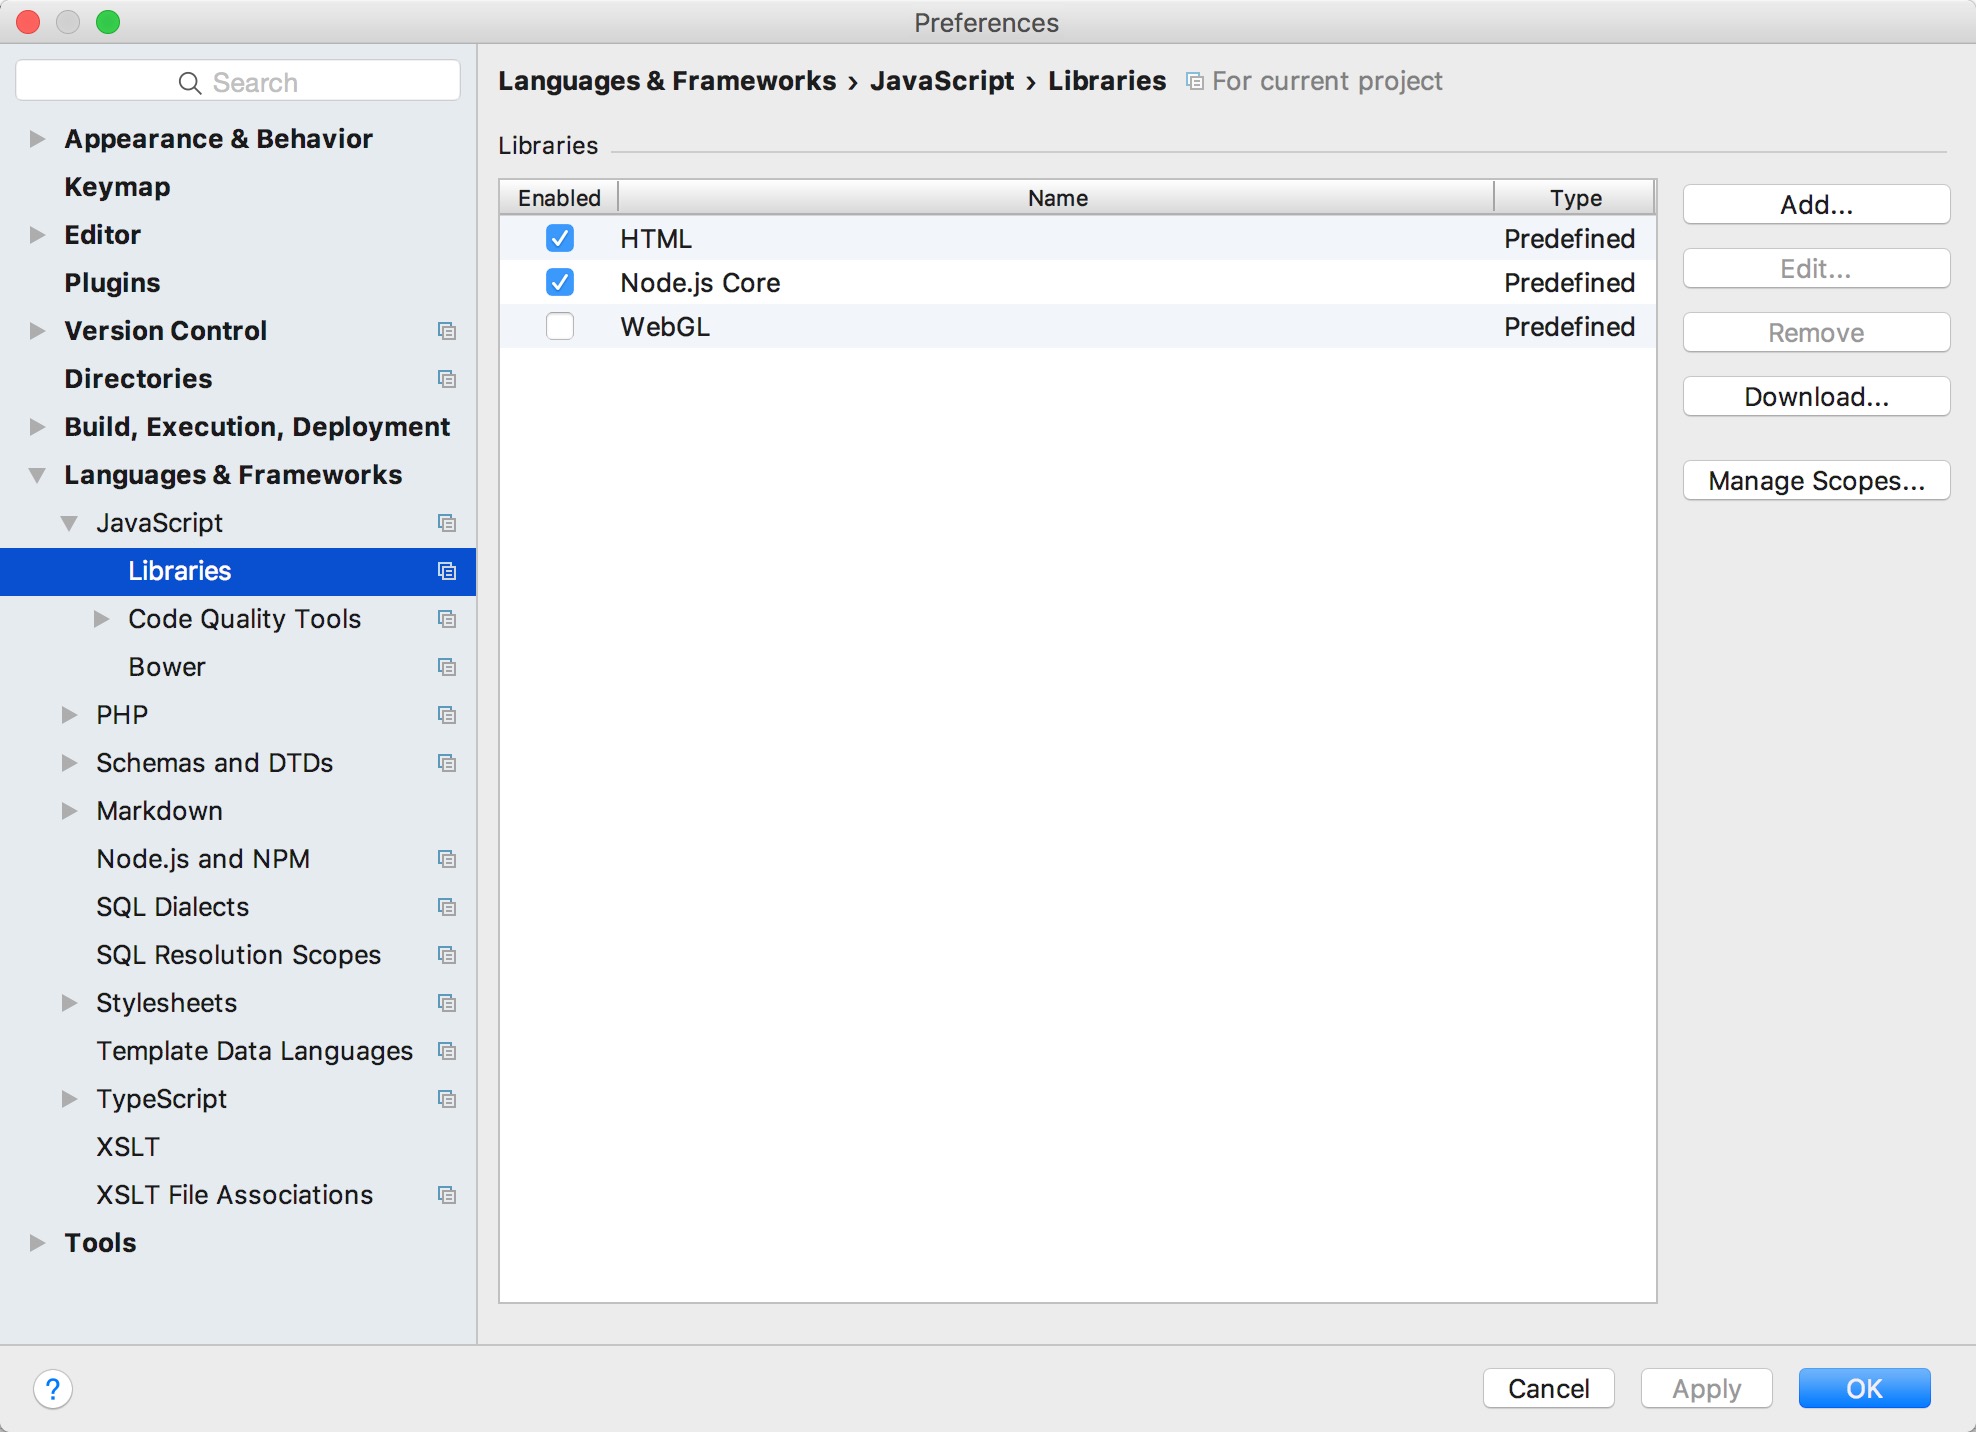The width and height of the screenshot is (1976, 1432).
Task: Click project-level icon next to Version Control
Action: tap(447, 331)
